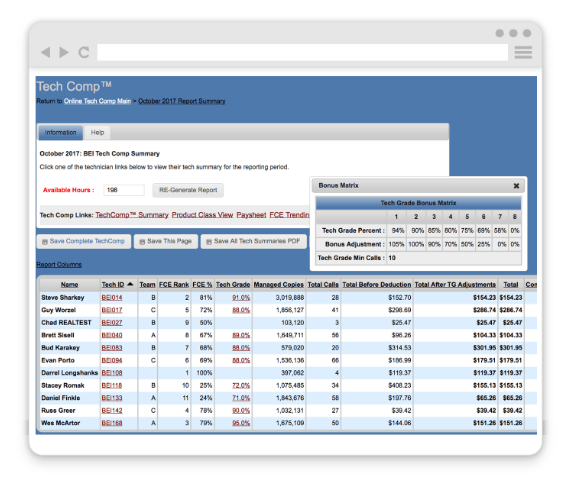This screenshot has width=571, height=501.
Task: Click the Tech ID sort arrow icon
Action: [130, 284]
